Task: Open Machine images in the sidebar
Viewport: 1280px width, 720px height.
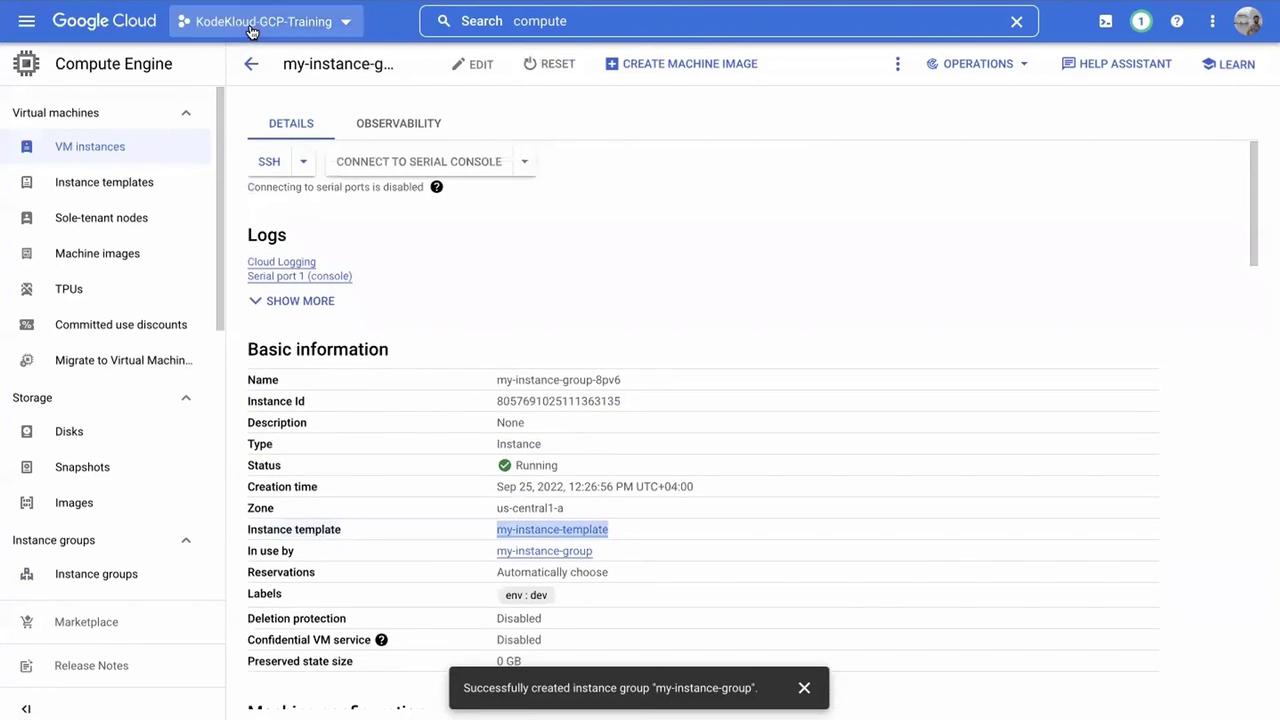Action: 105,254
